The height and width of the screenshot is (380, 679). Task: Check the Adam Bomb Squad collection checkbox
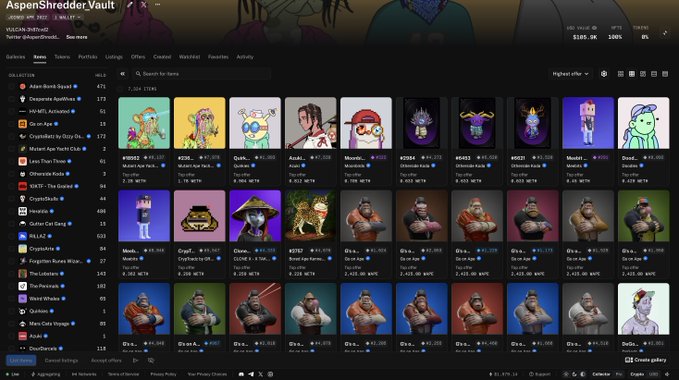11,87
